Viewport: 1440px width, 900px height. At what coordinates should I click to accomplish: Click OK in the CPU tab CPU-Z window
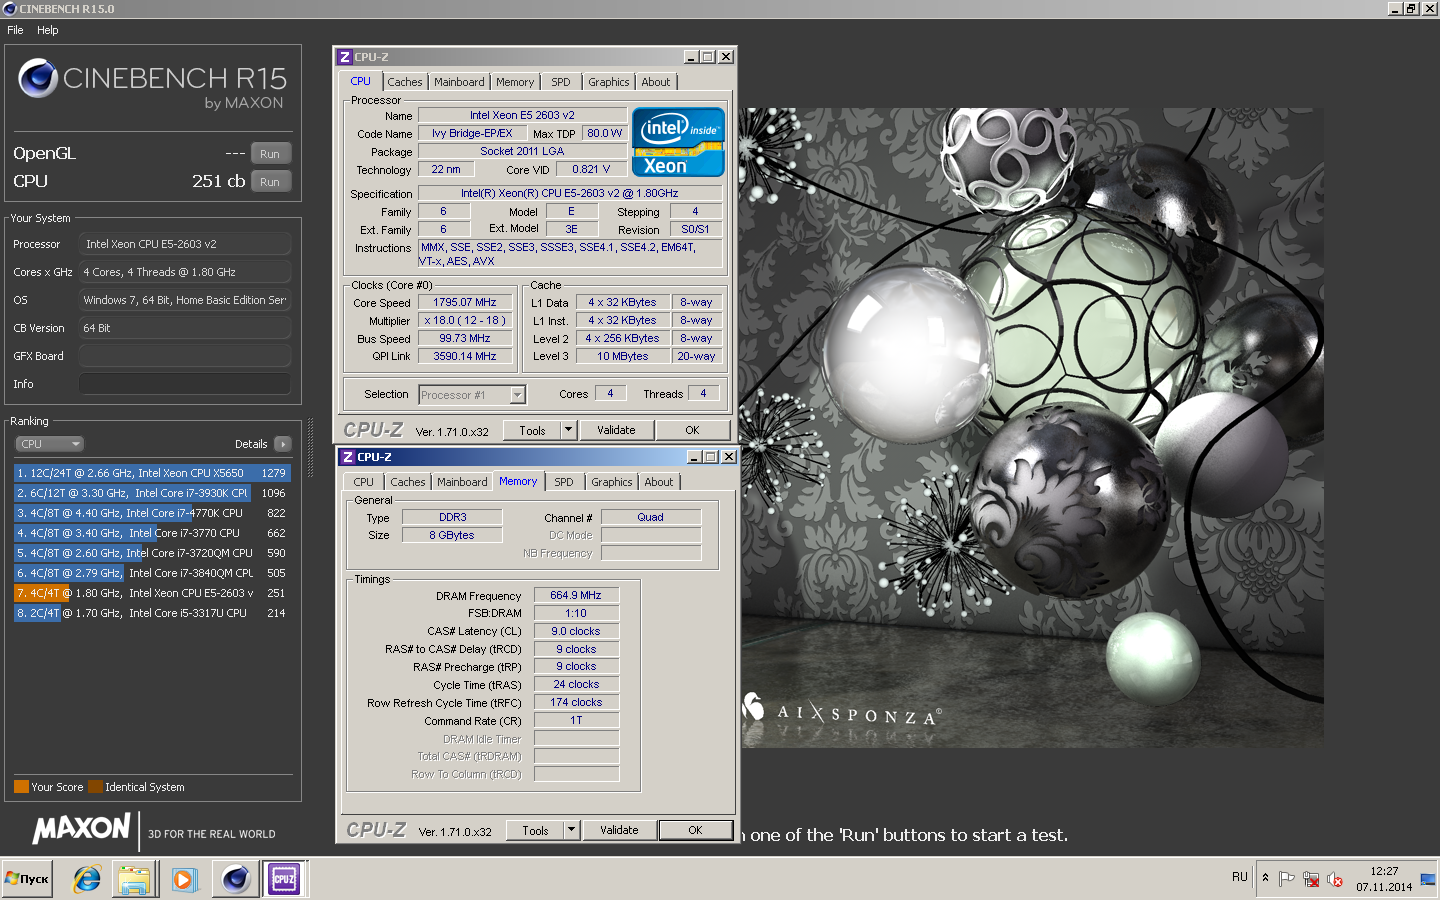point(692,430)
